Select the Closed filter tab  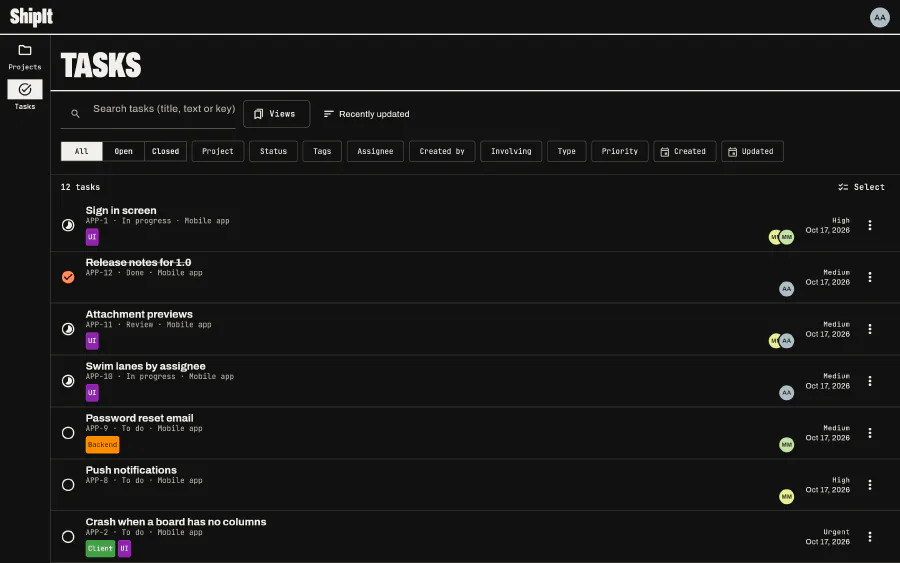click(165, 152)
